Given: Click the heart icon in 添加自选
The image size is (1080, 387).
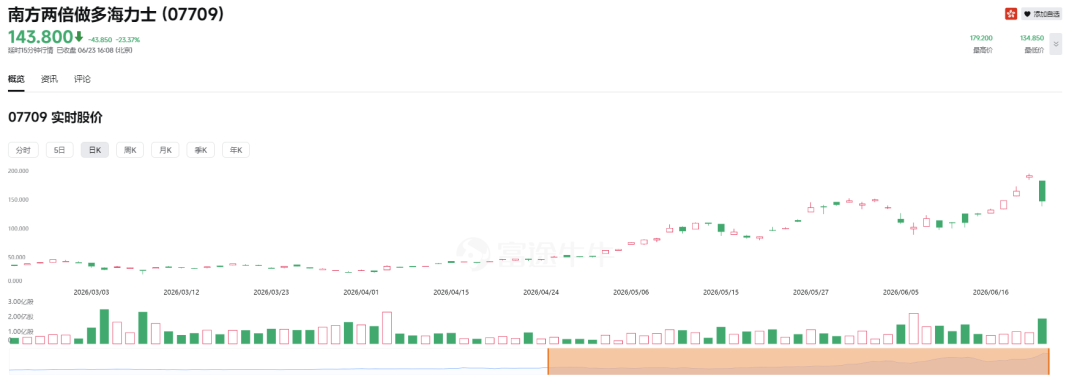Looking at the screenshot, I should pyautogui.click(x=1027, y=14).
